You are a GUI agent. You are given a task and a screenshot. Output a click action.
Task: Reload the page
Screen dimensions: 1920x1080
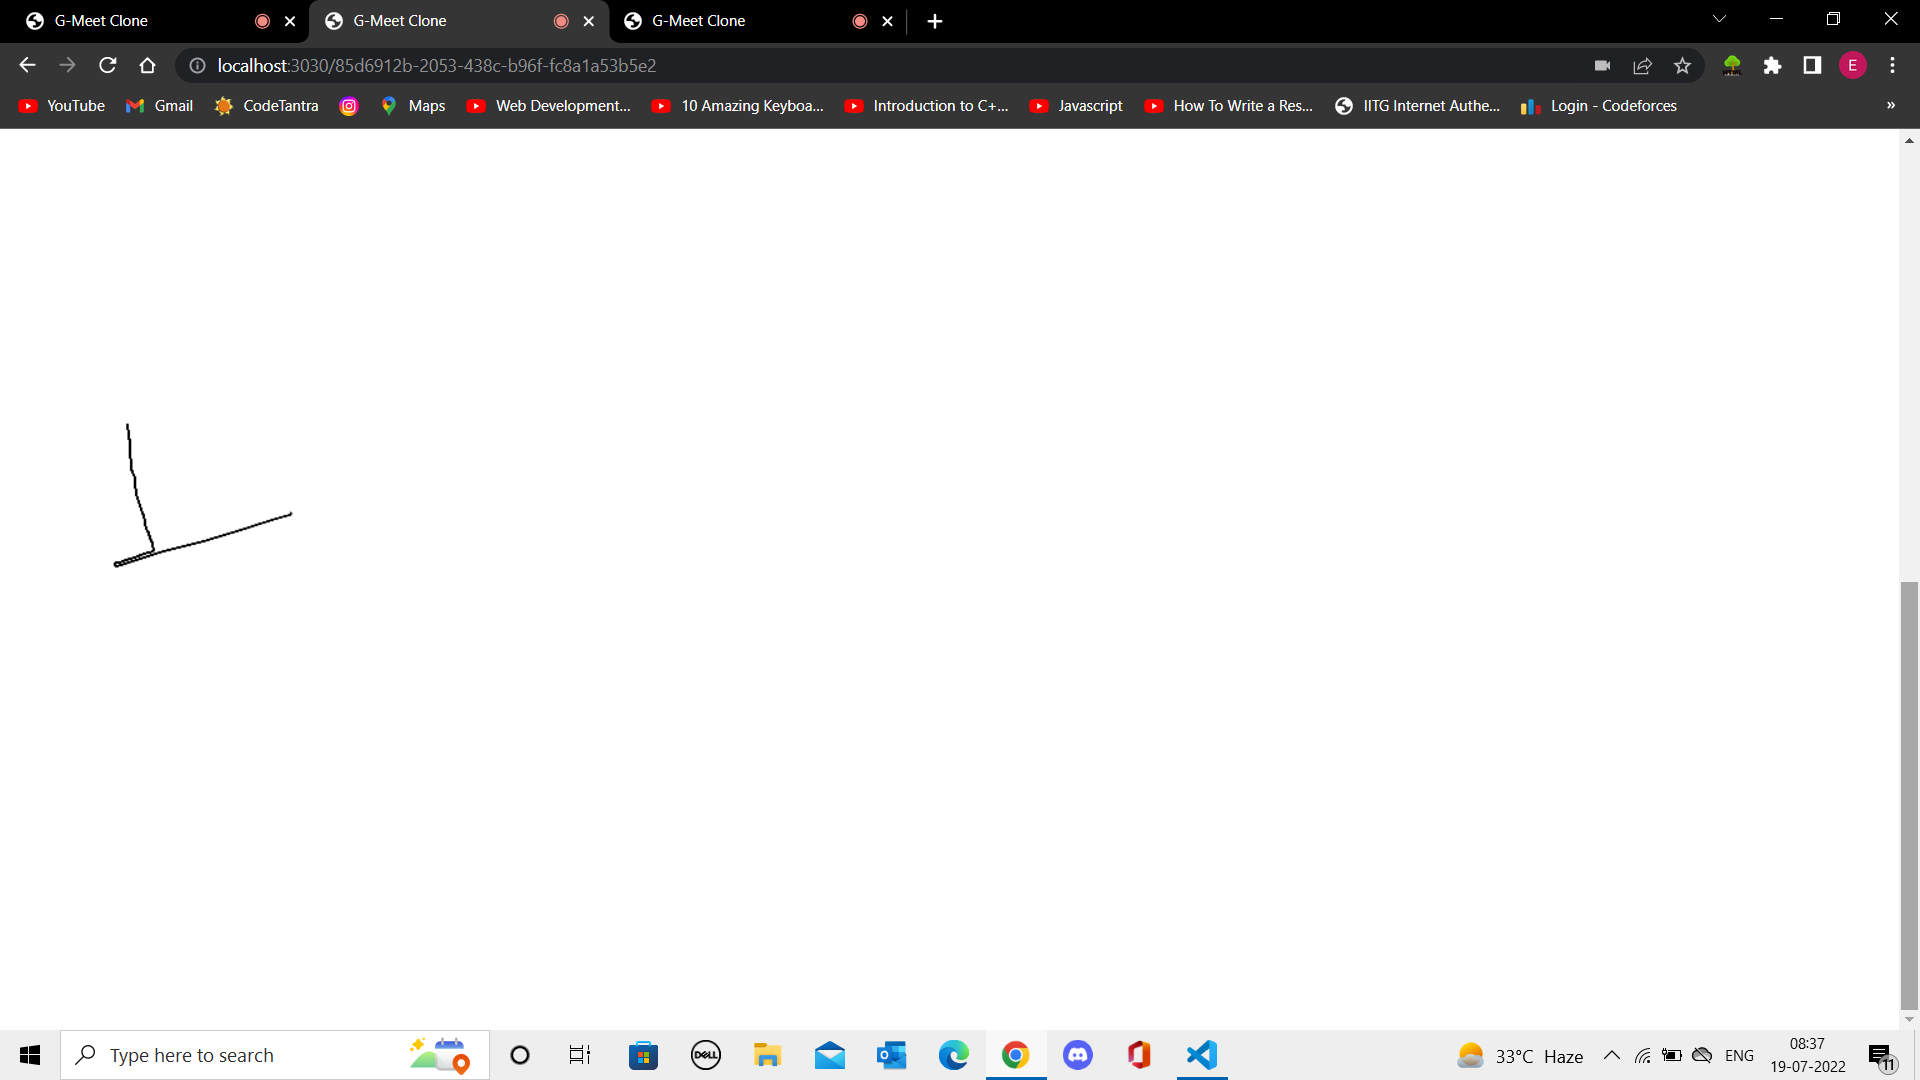108,66
